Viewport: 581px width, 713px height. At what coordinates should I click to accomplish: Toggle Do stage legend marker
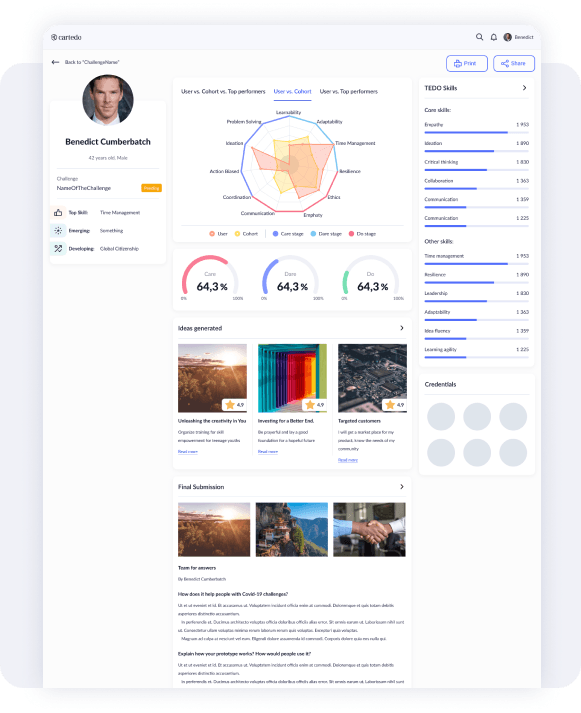coord(351,234)
